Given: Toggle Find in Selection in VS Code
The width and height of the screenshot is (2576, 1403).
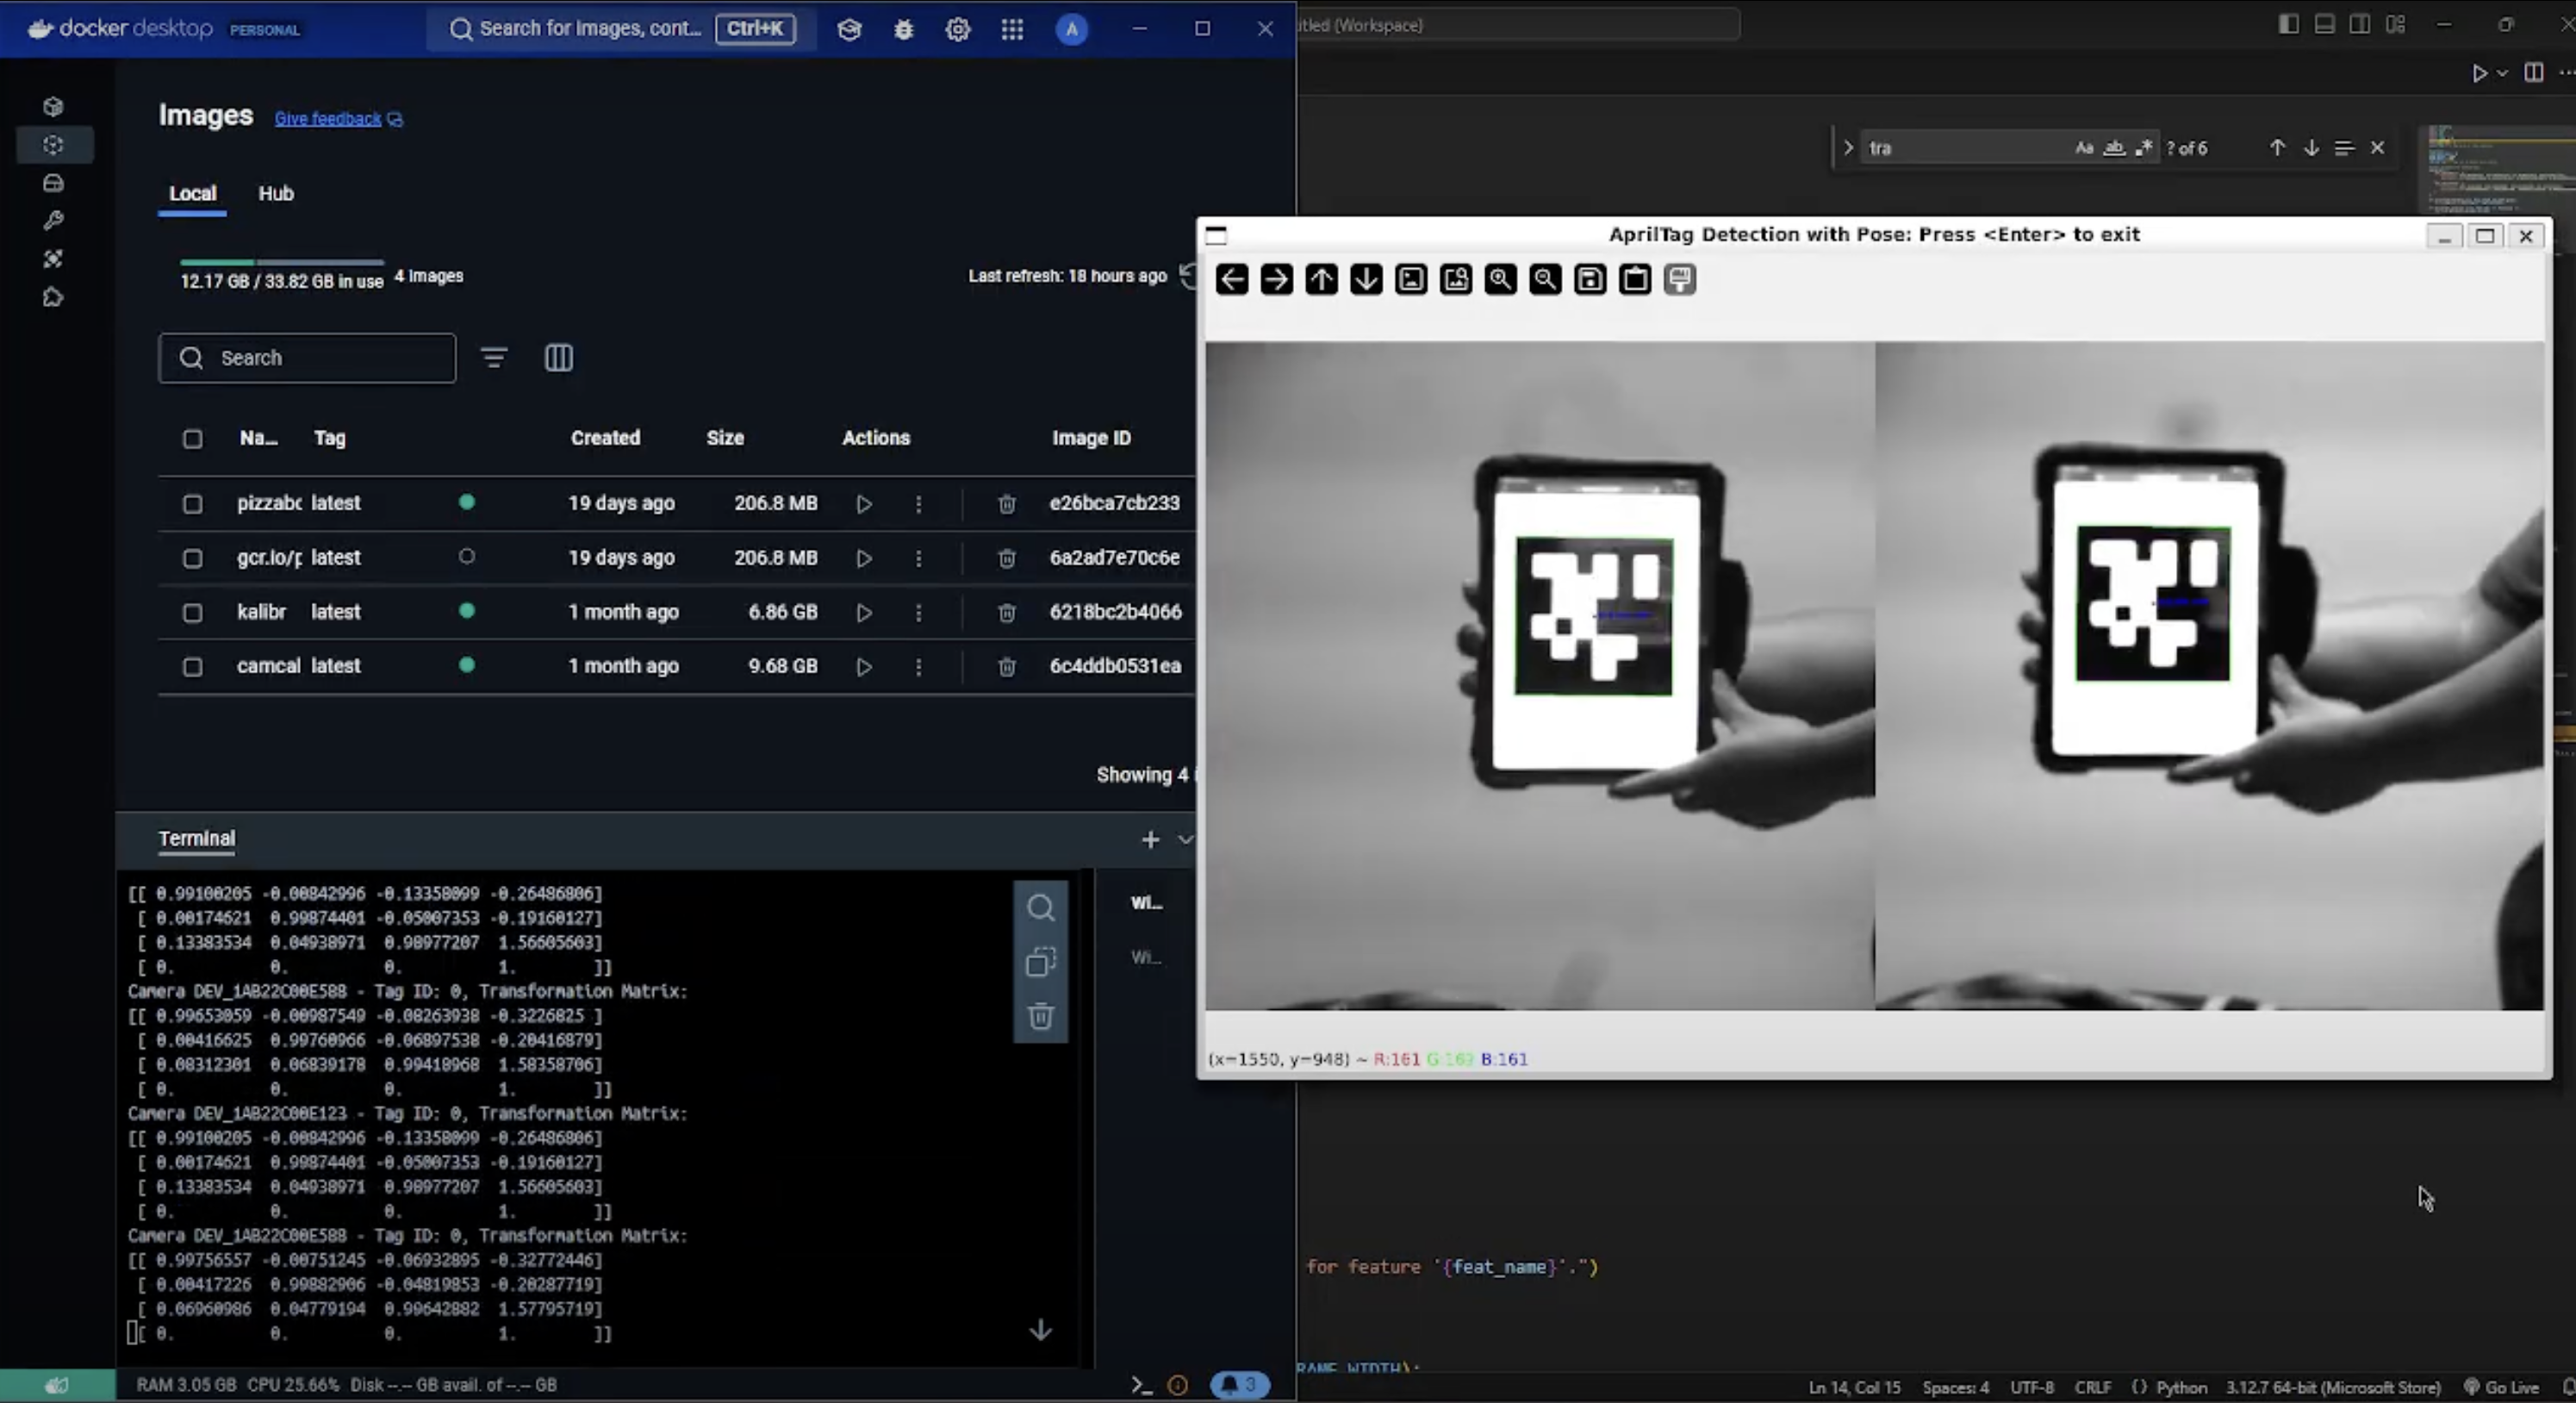Looking at the screenshot, I should pos(2344,148).
